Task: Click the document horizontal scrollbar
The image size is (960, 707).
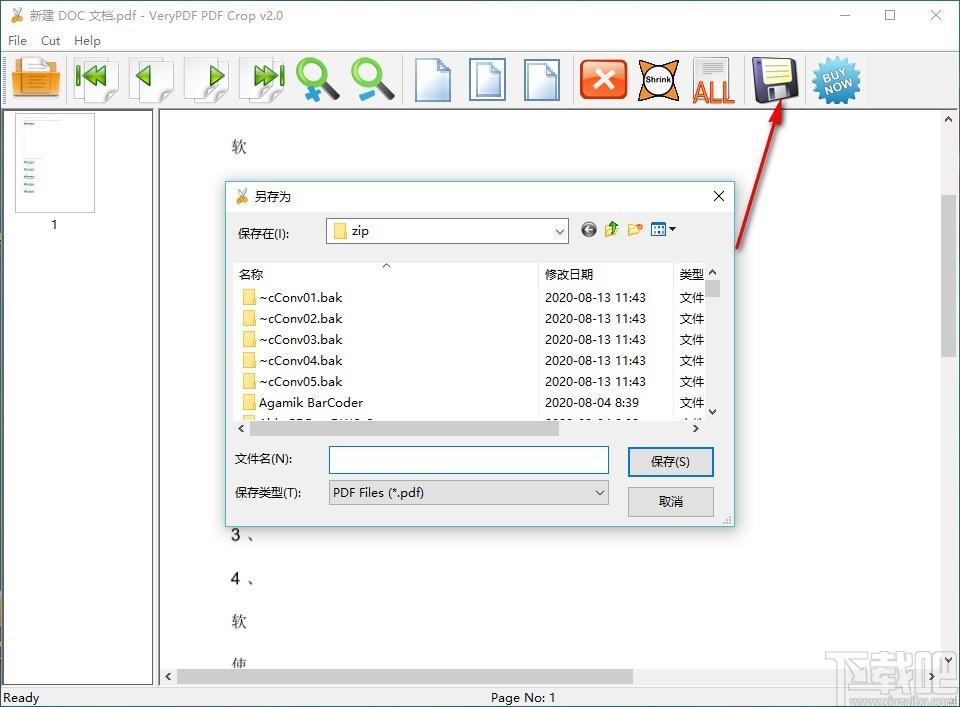Action: [x=404, y=676]
